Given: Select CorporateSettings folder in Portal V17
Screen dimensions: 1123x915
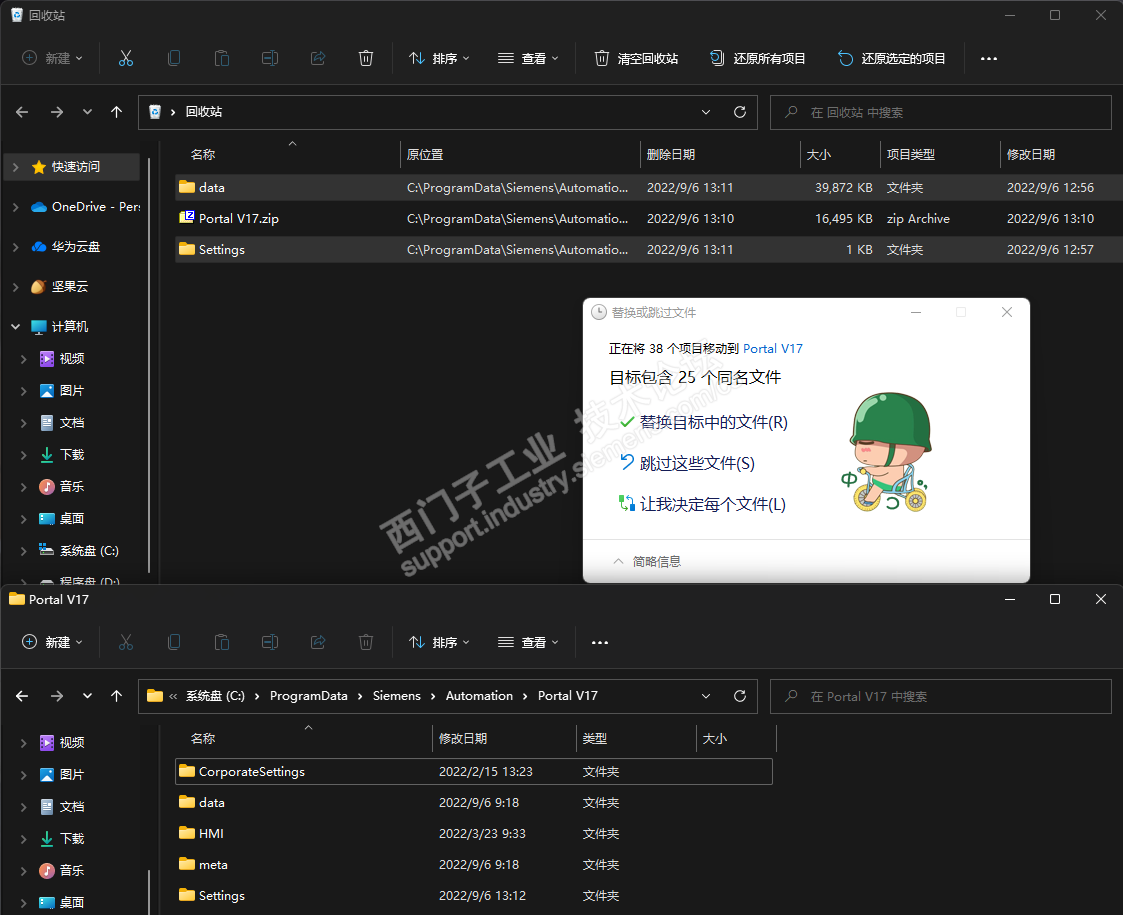Looking at the screenshot, I should (x=474, y=772).
